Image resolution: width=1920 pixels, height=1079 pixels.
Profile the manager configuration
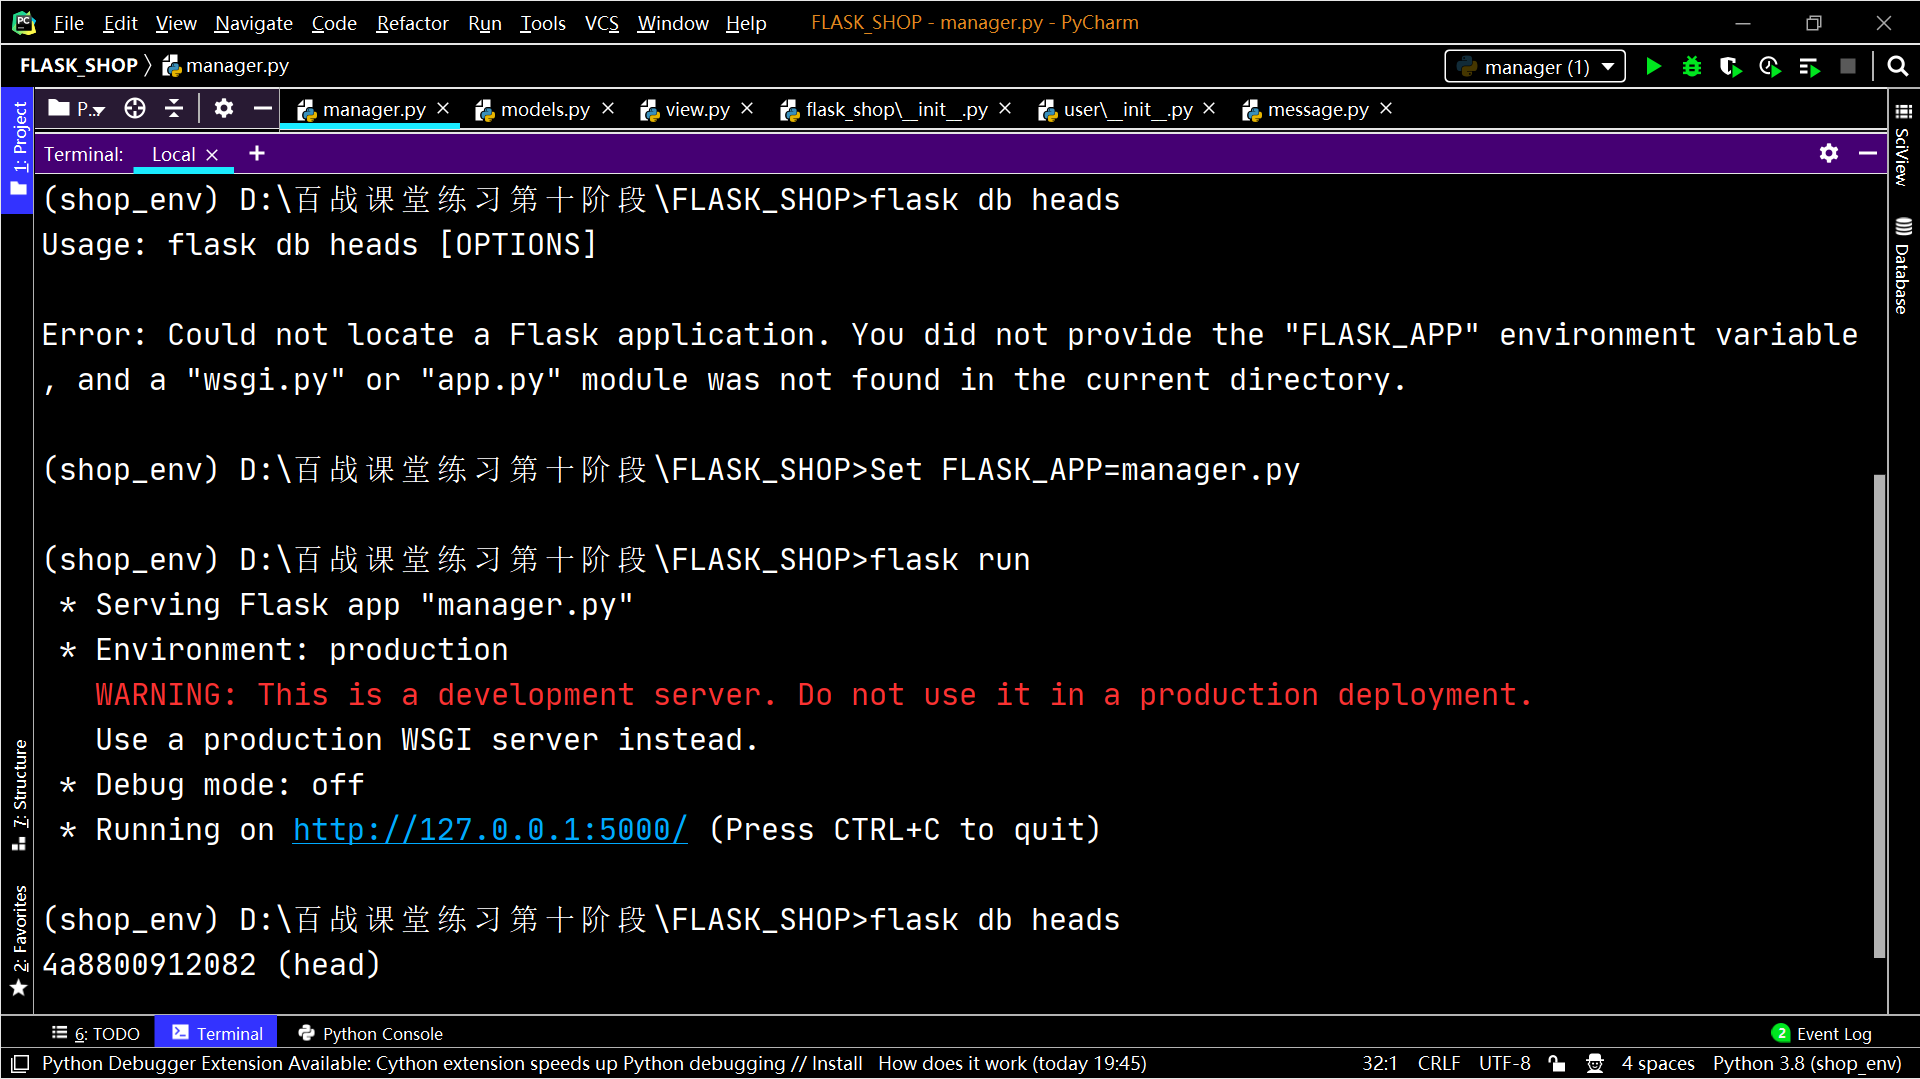coord(1770,67)
